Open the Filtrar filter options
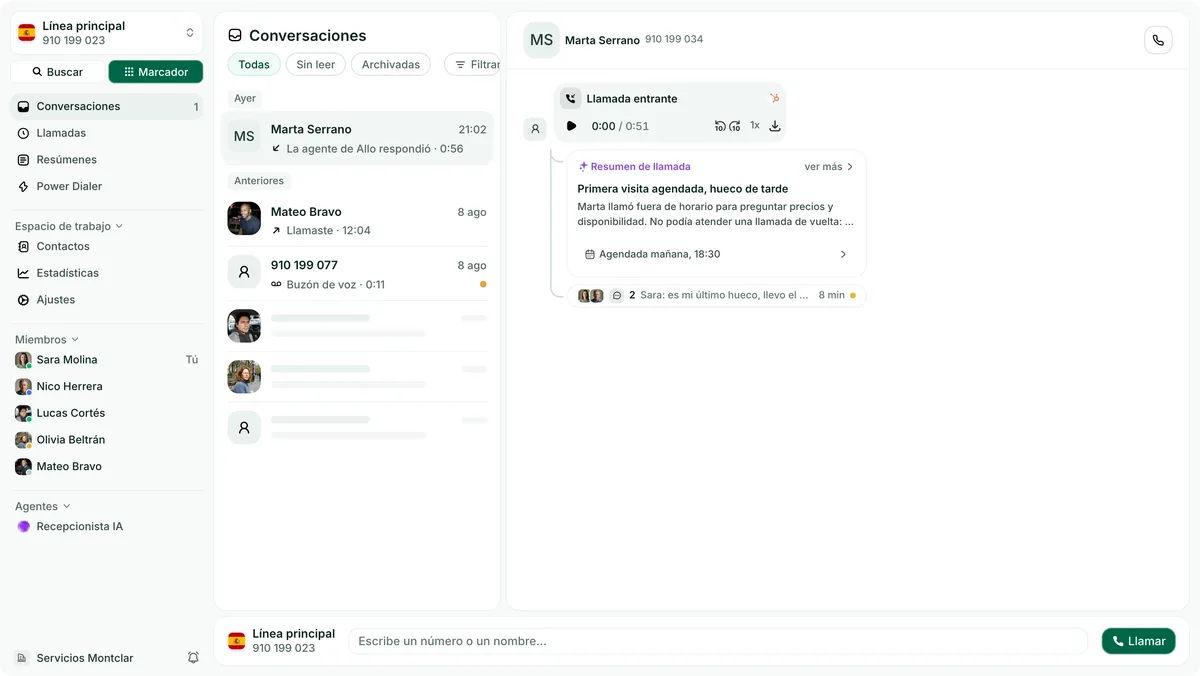1200x676 pixels. (x=474, y=64)
